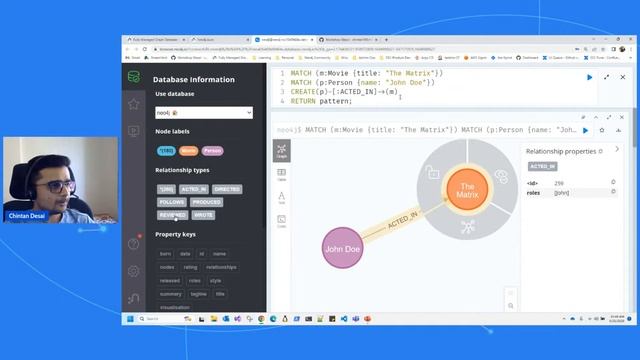Save the result query as a favorite
The image size is (640, 360).
[x=602, y=130]
